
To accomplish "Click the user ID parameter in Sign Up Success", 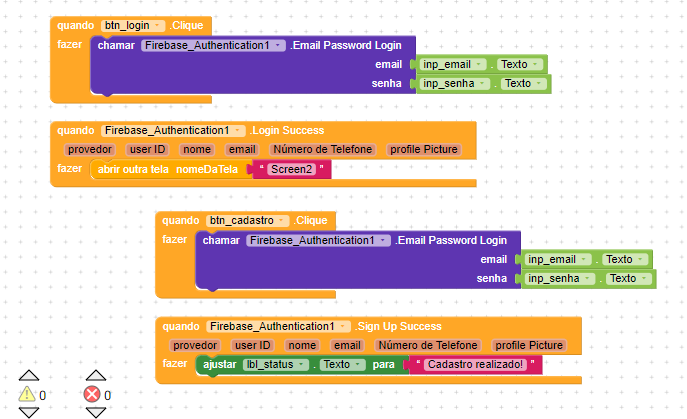I will coord(253,345).
